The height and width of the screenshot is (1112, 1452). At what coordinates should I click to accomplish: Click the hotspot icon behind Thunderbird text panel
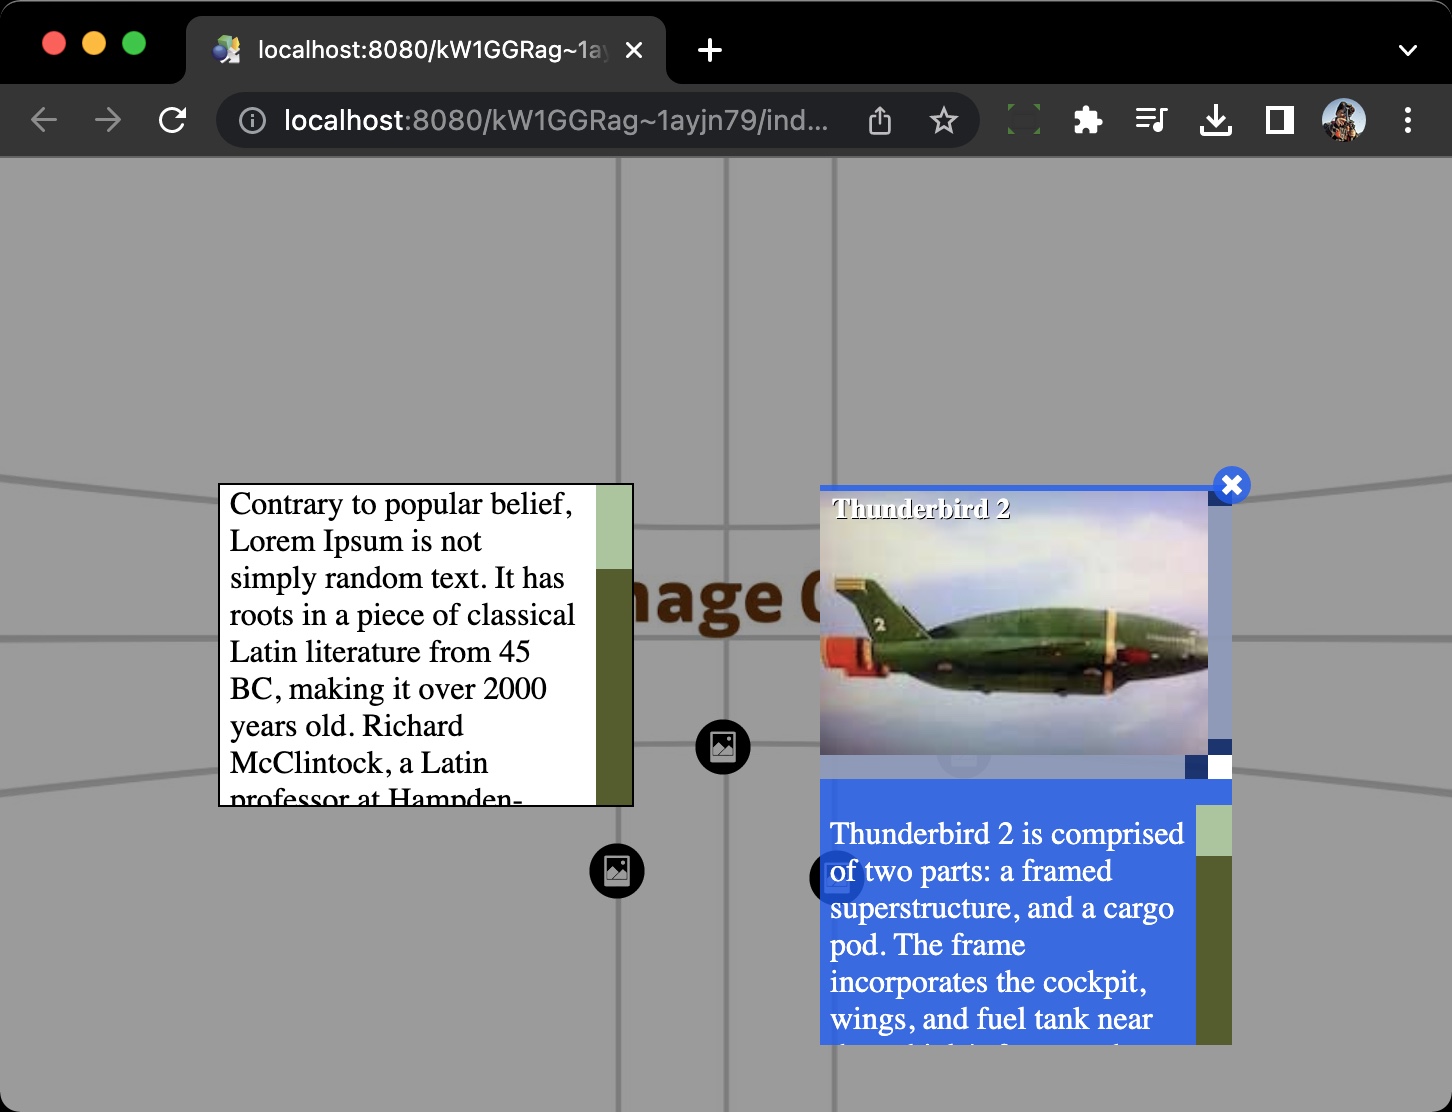click(x=837, y=878)
